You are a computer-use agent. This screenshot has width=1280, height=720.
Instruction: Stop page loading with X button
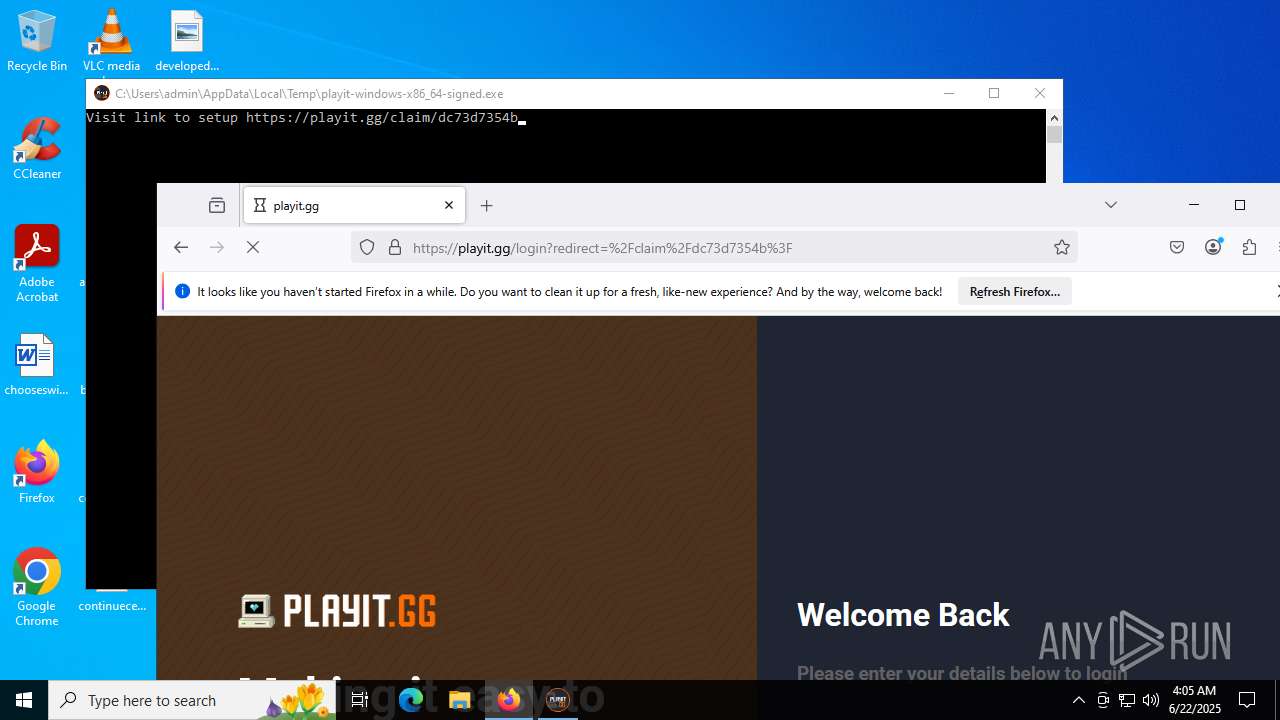[x=253, y=247]
